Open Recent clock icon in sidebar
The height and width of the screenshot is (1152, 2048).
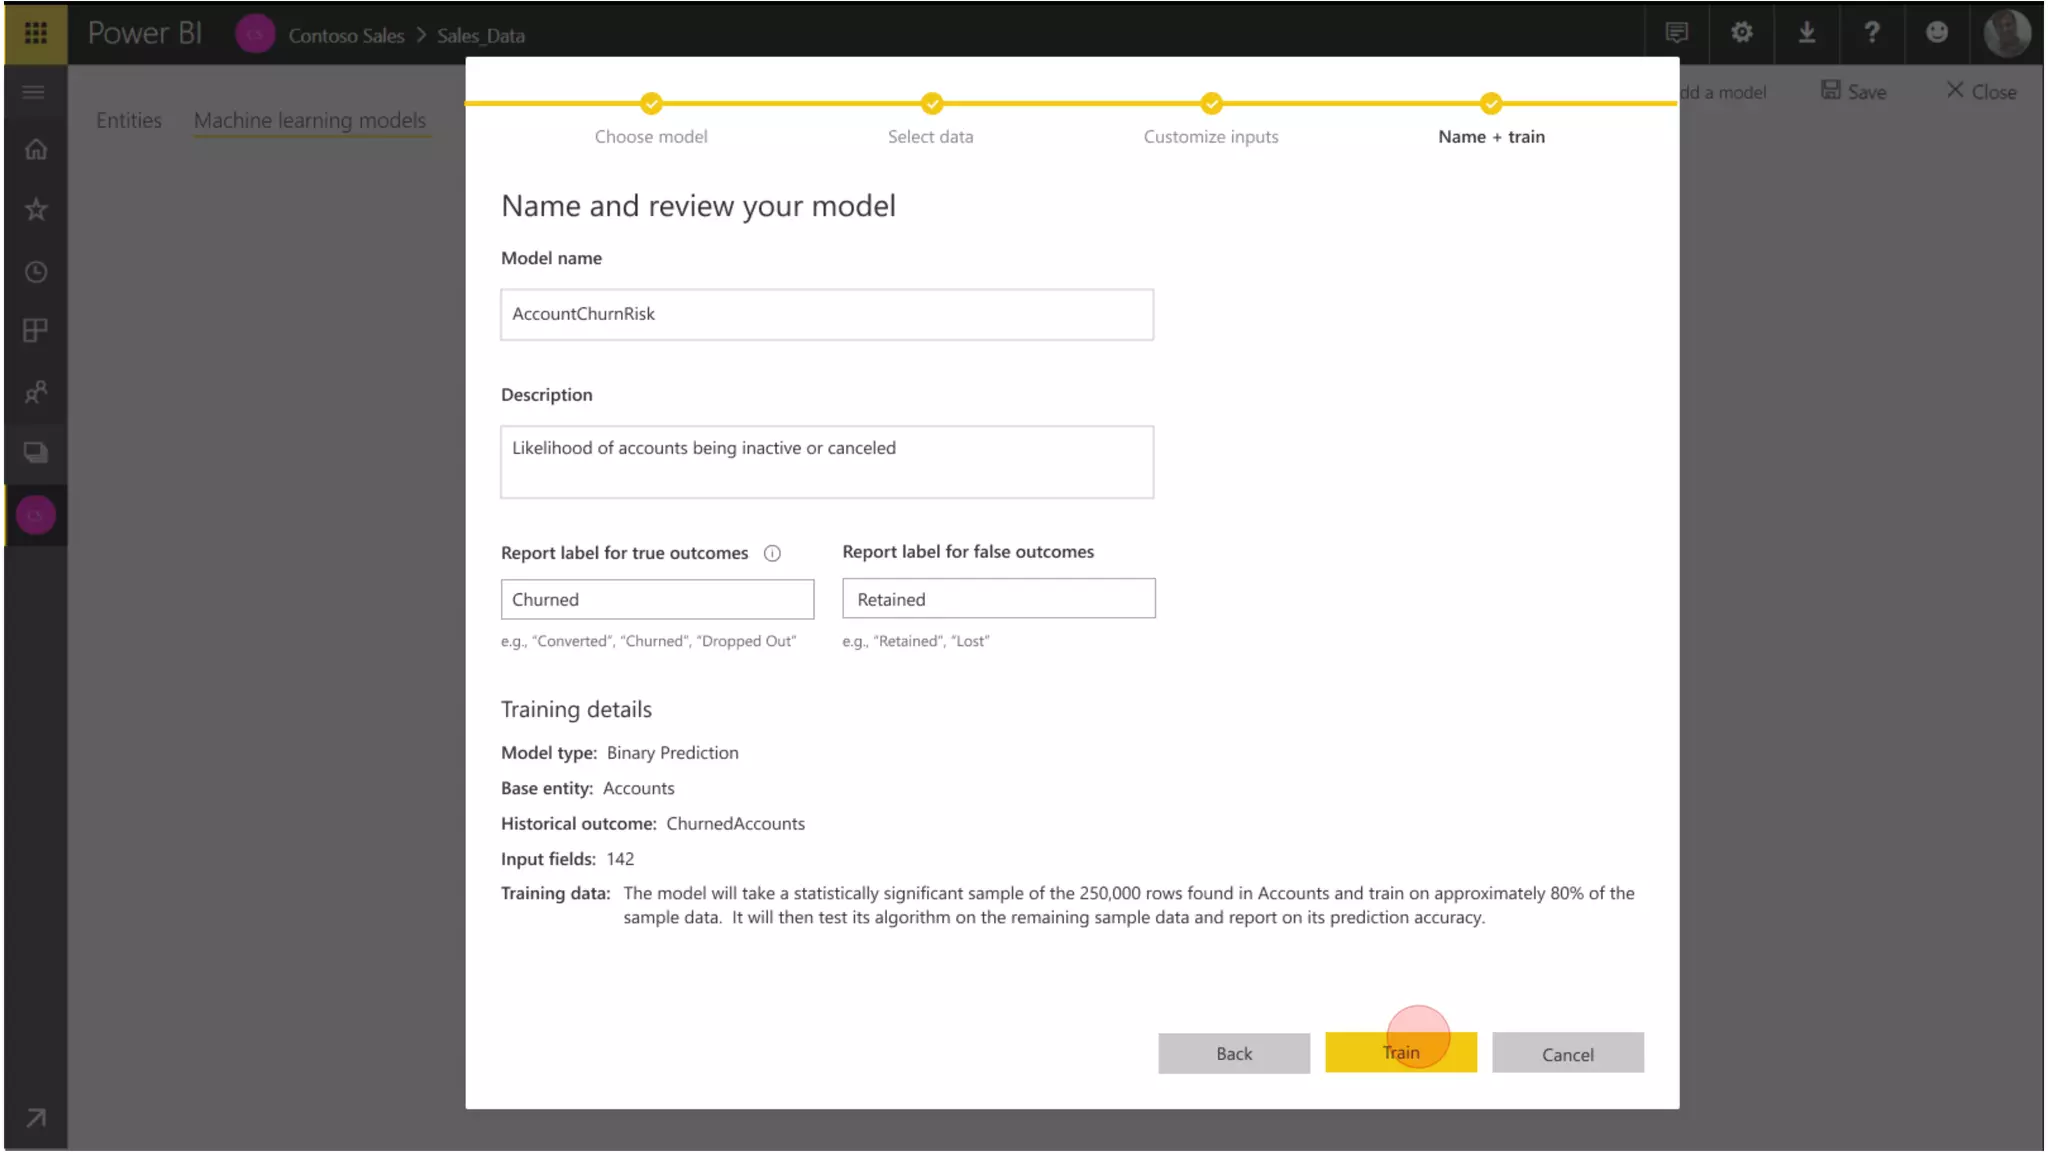36,272
